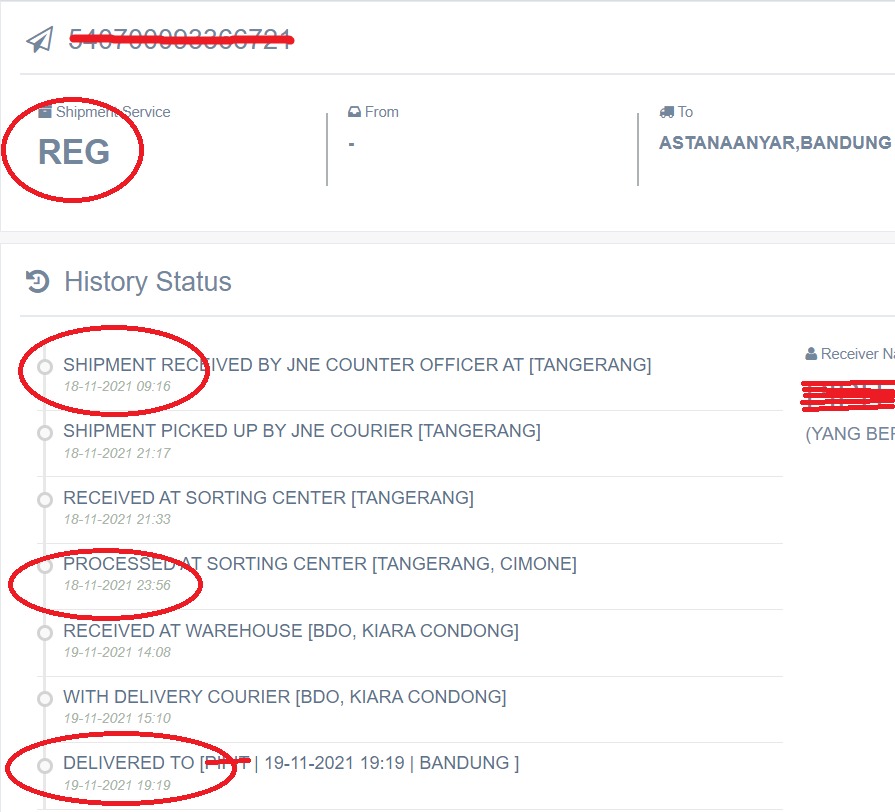Click timeline marker for received at sorting center
The image size is (895, 812).
[x=45, y=500]
